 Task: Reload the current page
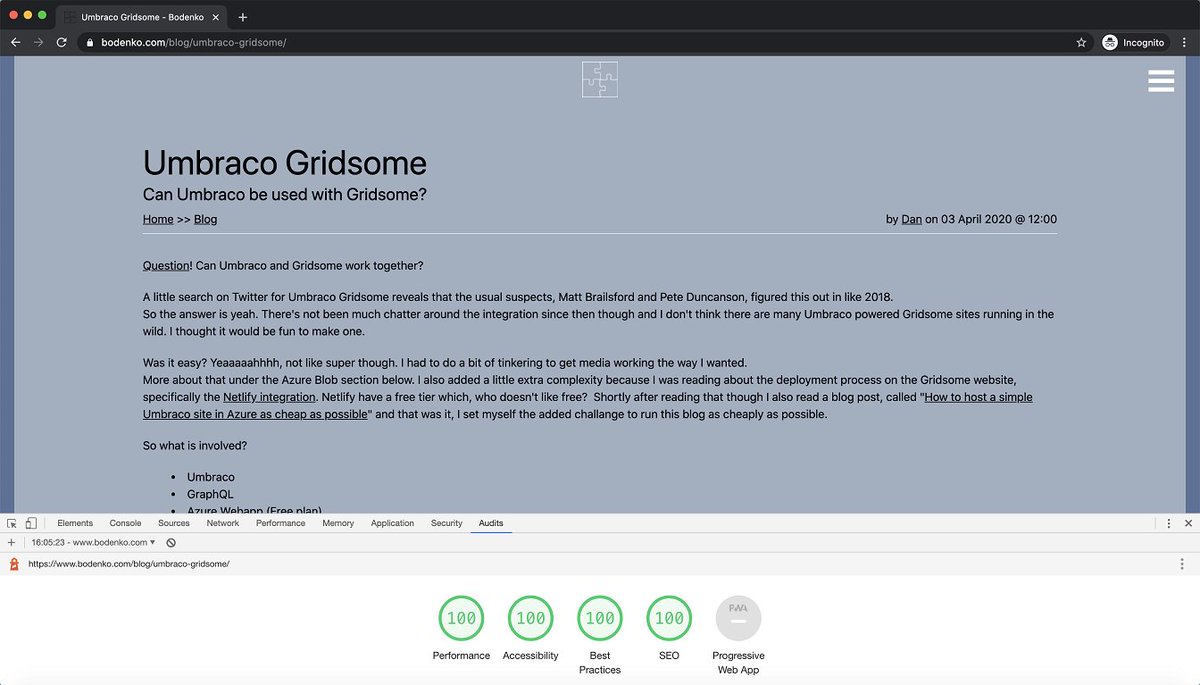(x=61, y=43)
